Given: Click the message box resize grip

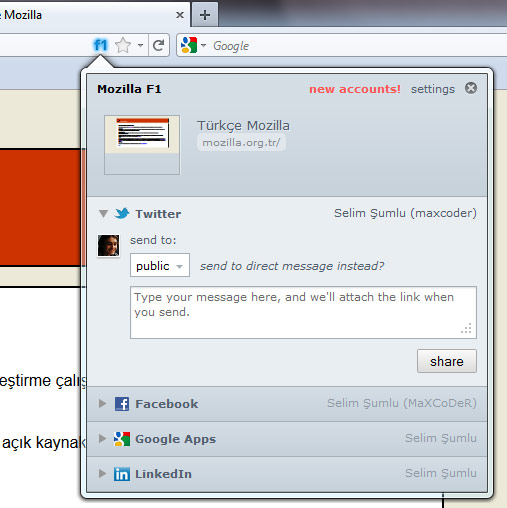Looking at the screenshot, I should coord(467,329).
